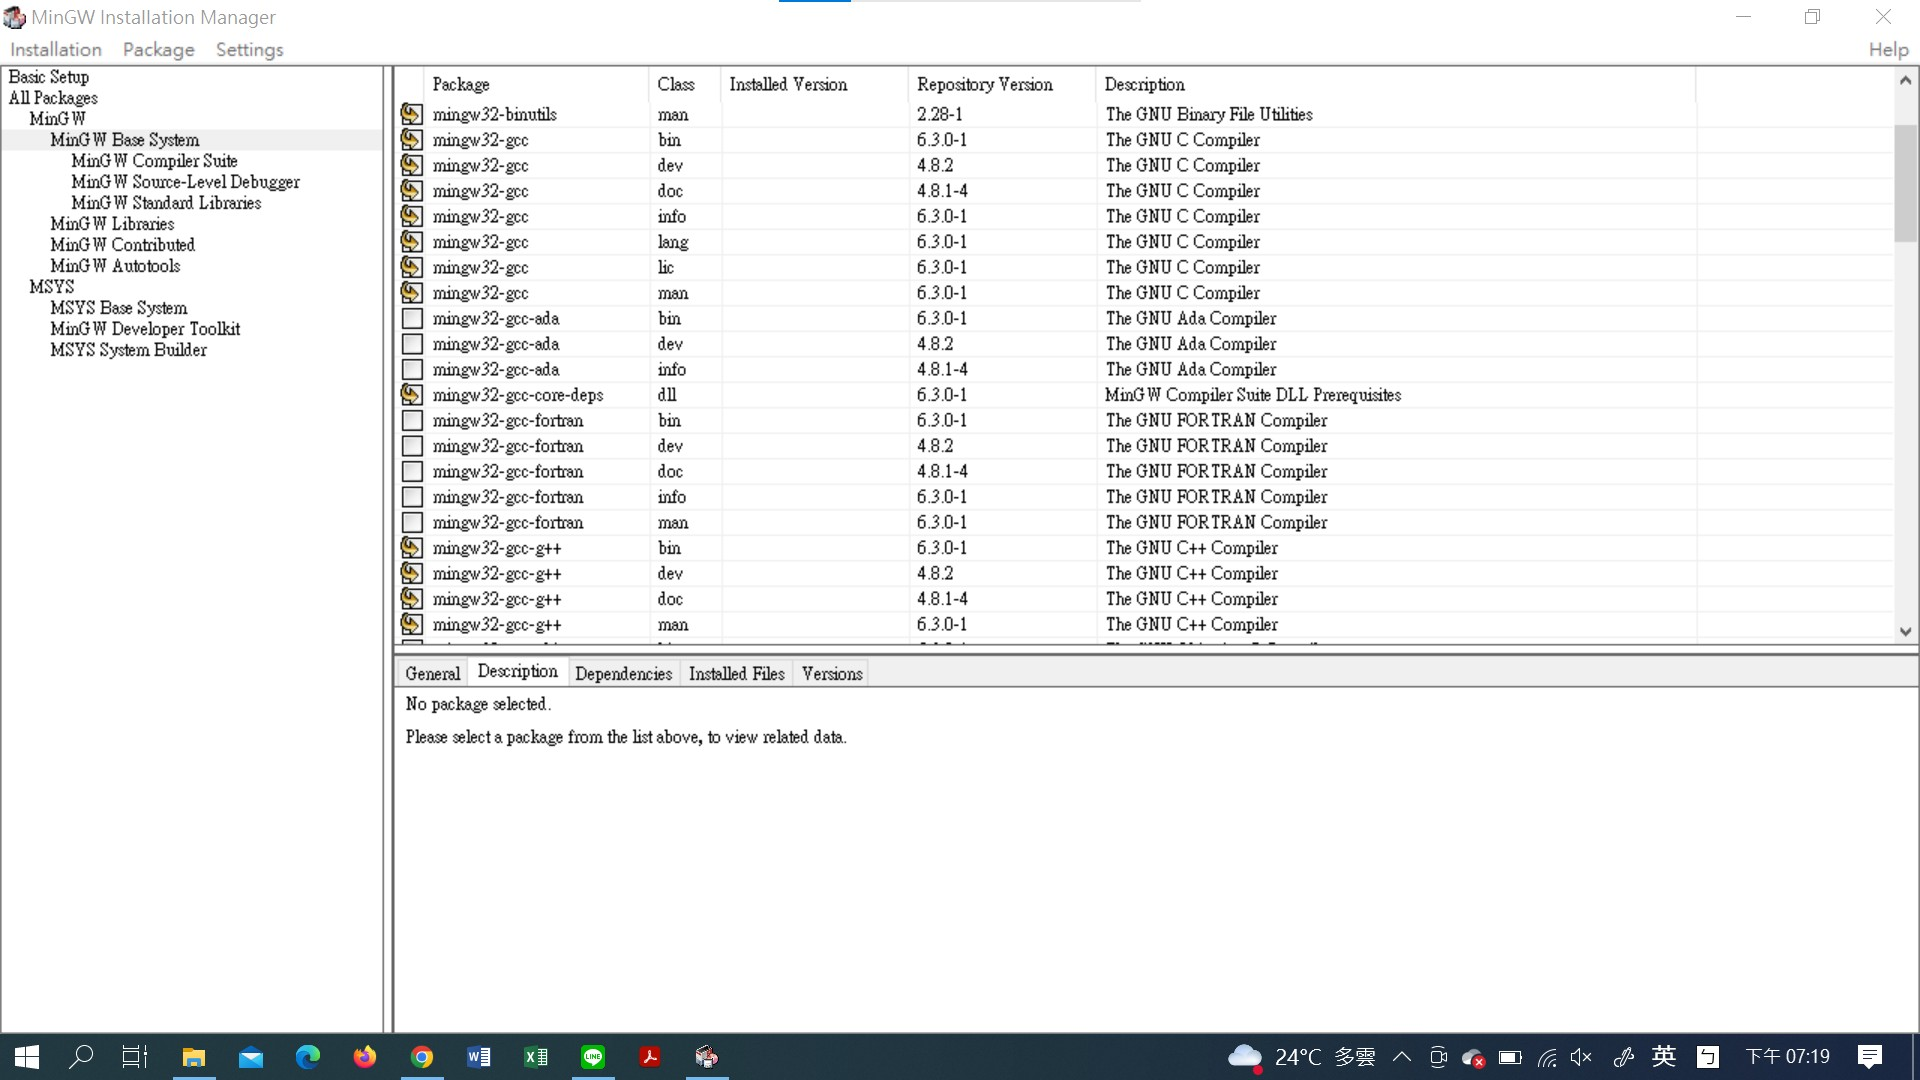
Task: Click marked icon for mingw32-gcc-g++ bin
Action: click(x=411, y=548)
